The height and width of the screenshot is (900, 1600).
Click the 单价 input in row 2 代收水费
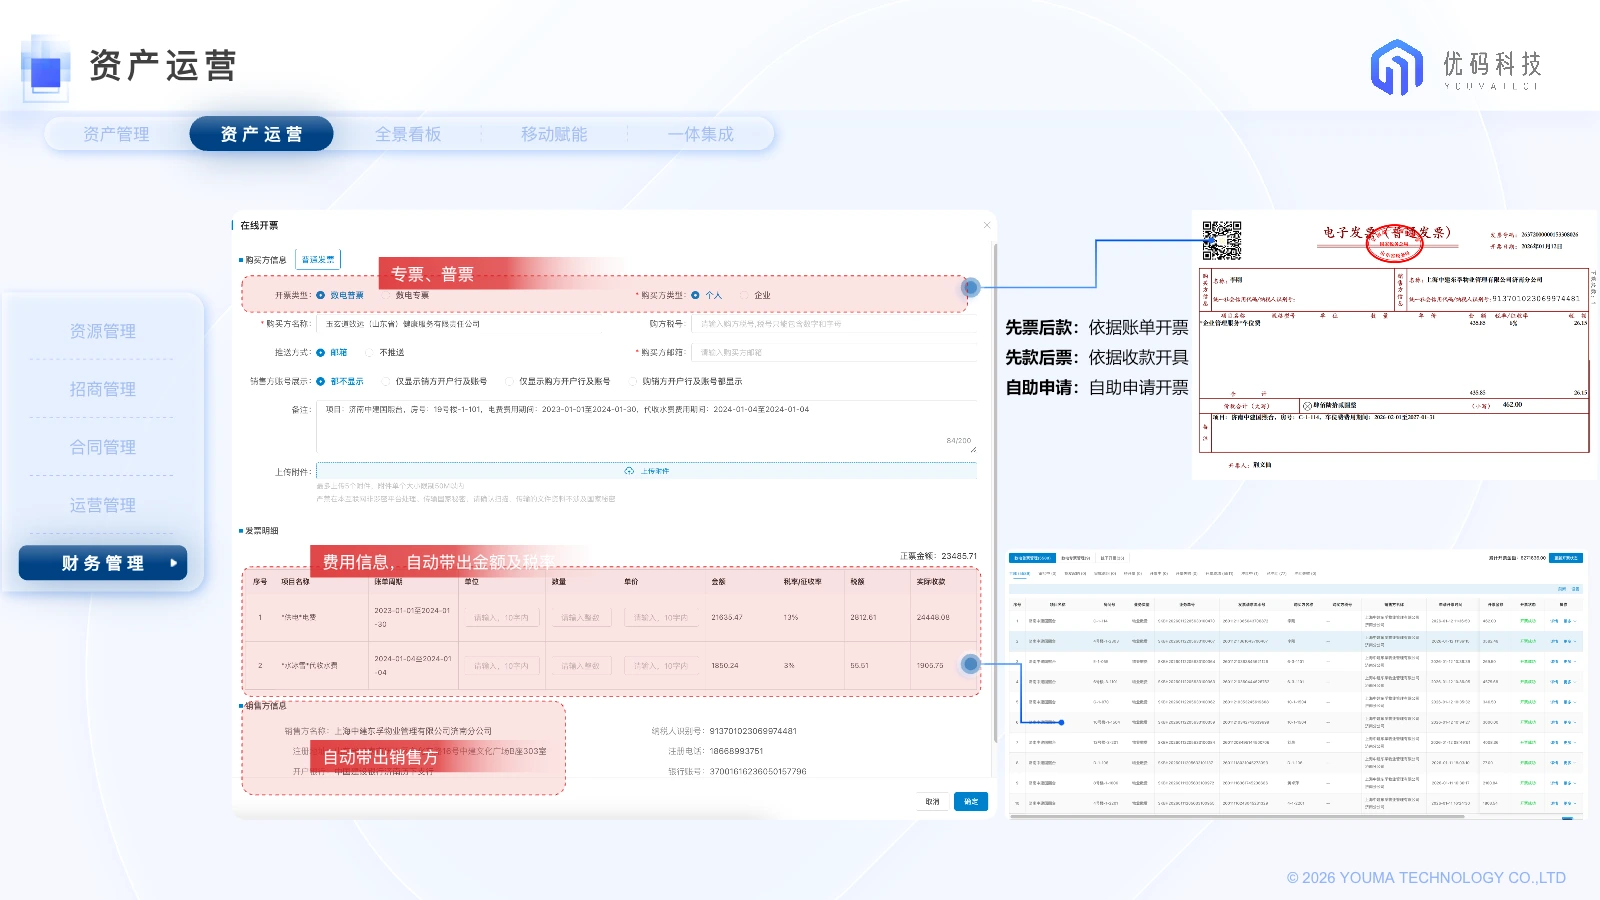click(x=661, y=665)
